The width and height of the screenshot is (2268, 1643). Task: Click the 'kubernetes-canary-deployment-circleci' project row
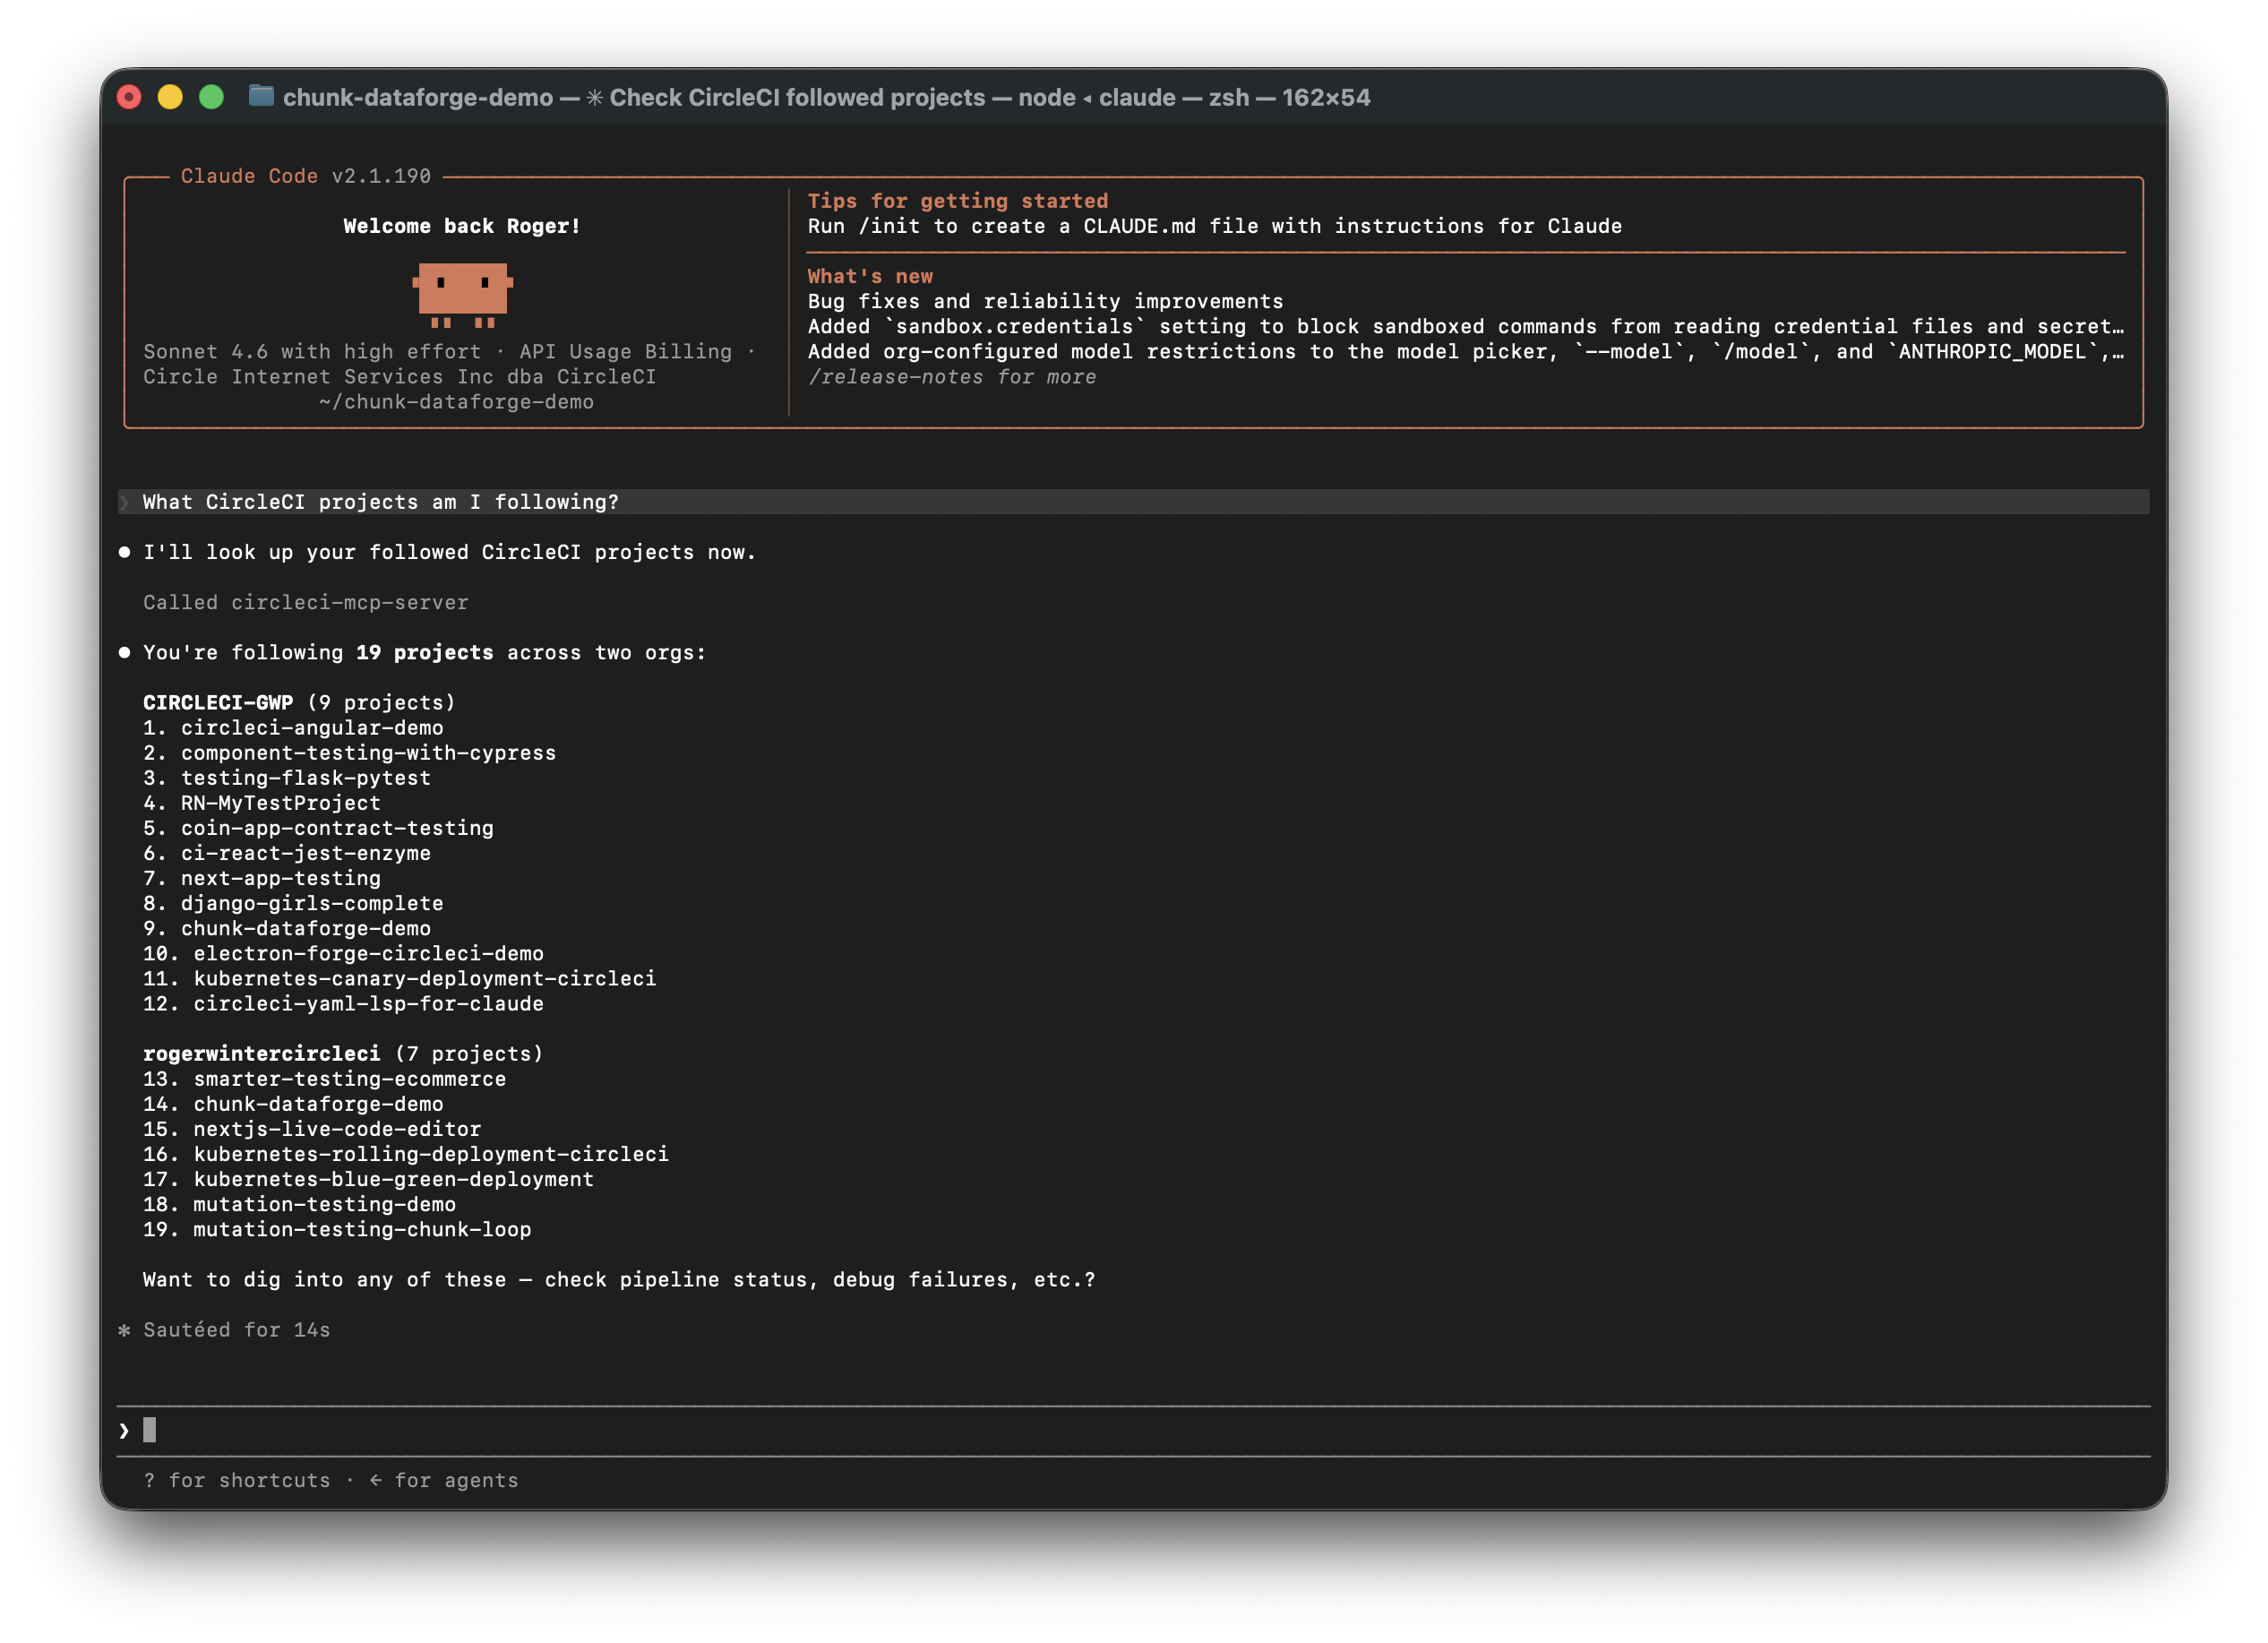tap(399, 978)
